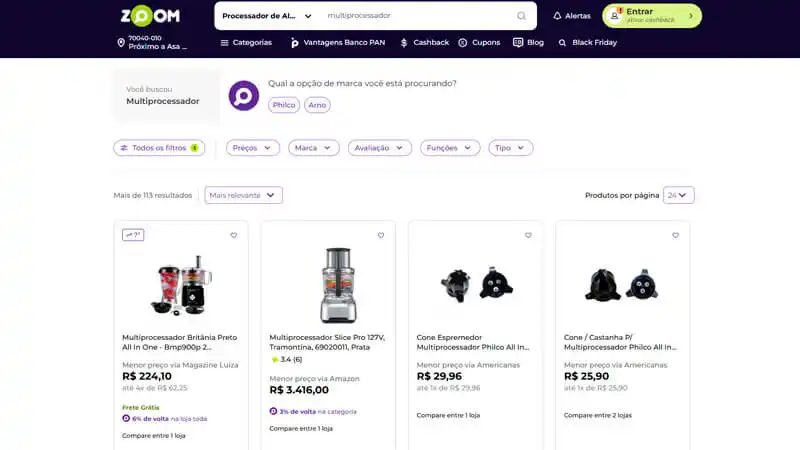800x450 pixels.
Task: Click the location pin icon
Action: click(121, 43)
